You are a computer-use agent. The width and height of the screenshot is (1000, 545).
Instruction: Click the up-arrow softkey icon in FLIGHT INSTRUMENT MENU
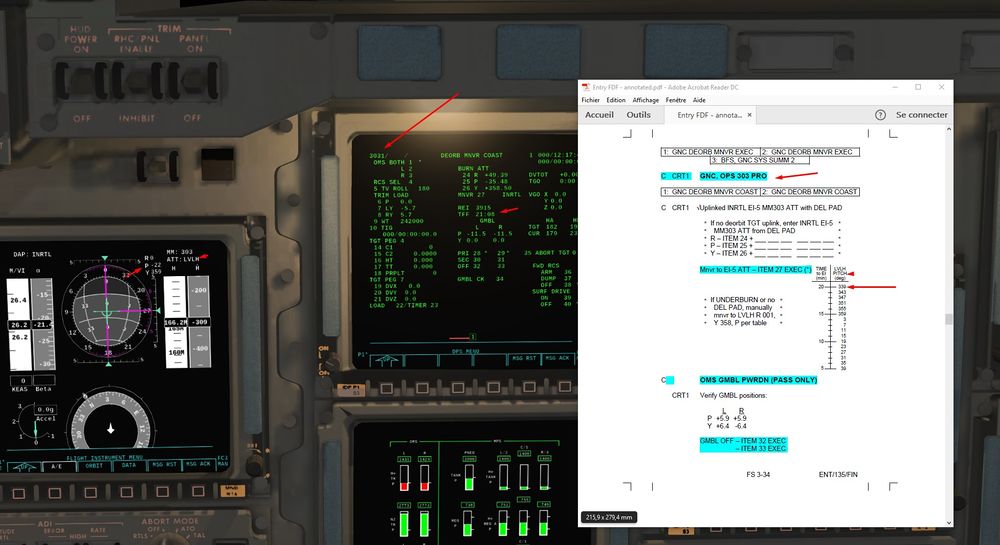click(24, 467)
